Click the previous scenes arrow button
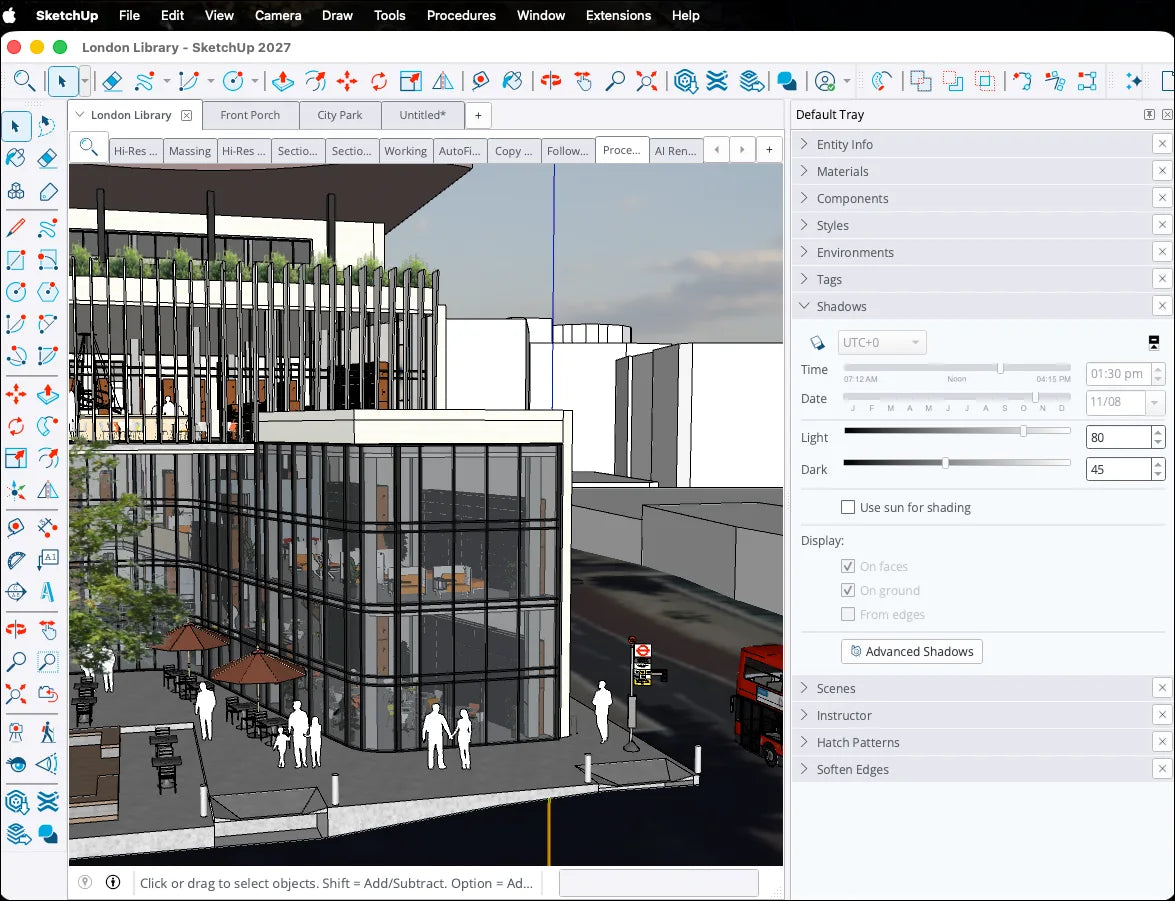1175x901 pixels. pyautogui.click(x=716, y=150)
